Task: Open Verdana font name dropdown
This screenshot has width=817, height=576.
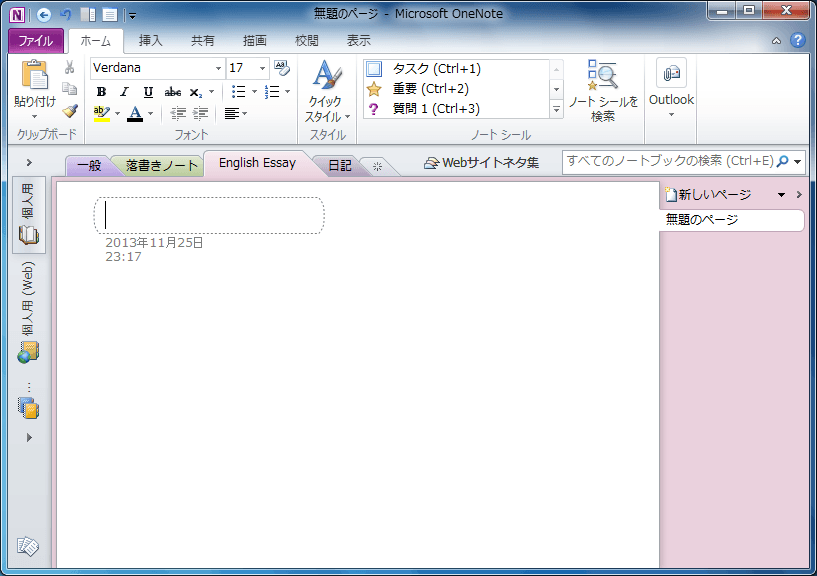Action: pos(218,68)
